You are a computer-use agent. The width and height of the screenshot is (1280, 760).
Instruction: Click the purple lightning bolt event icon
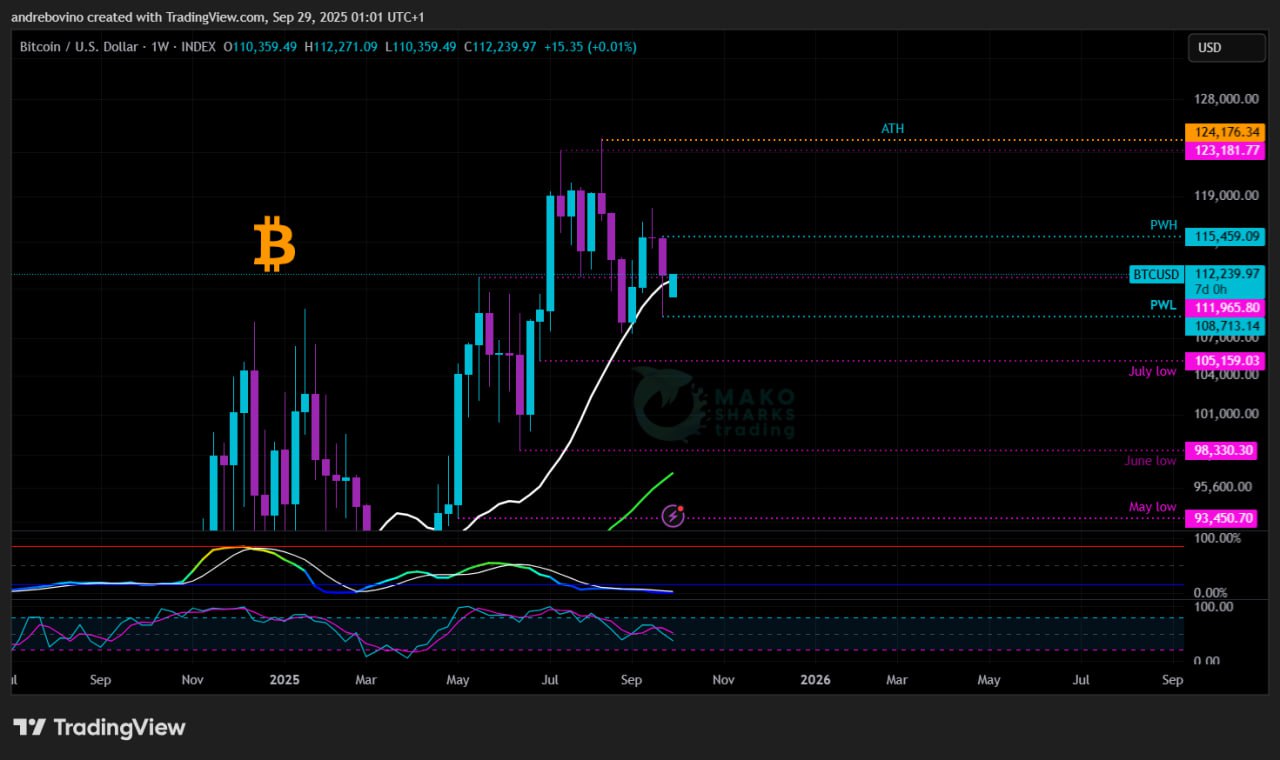point(673,516)
